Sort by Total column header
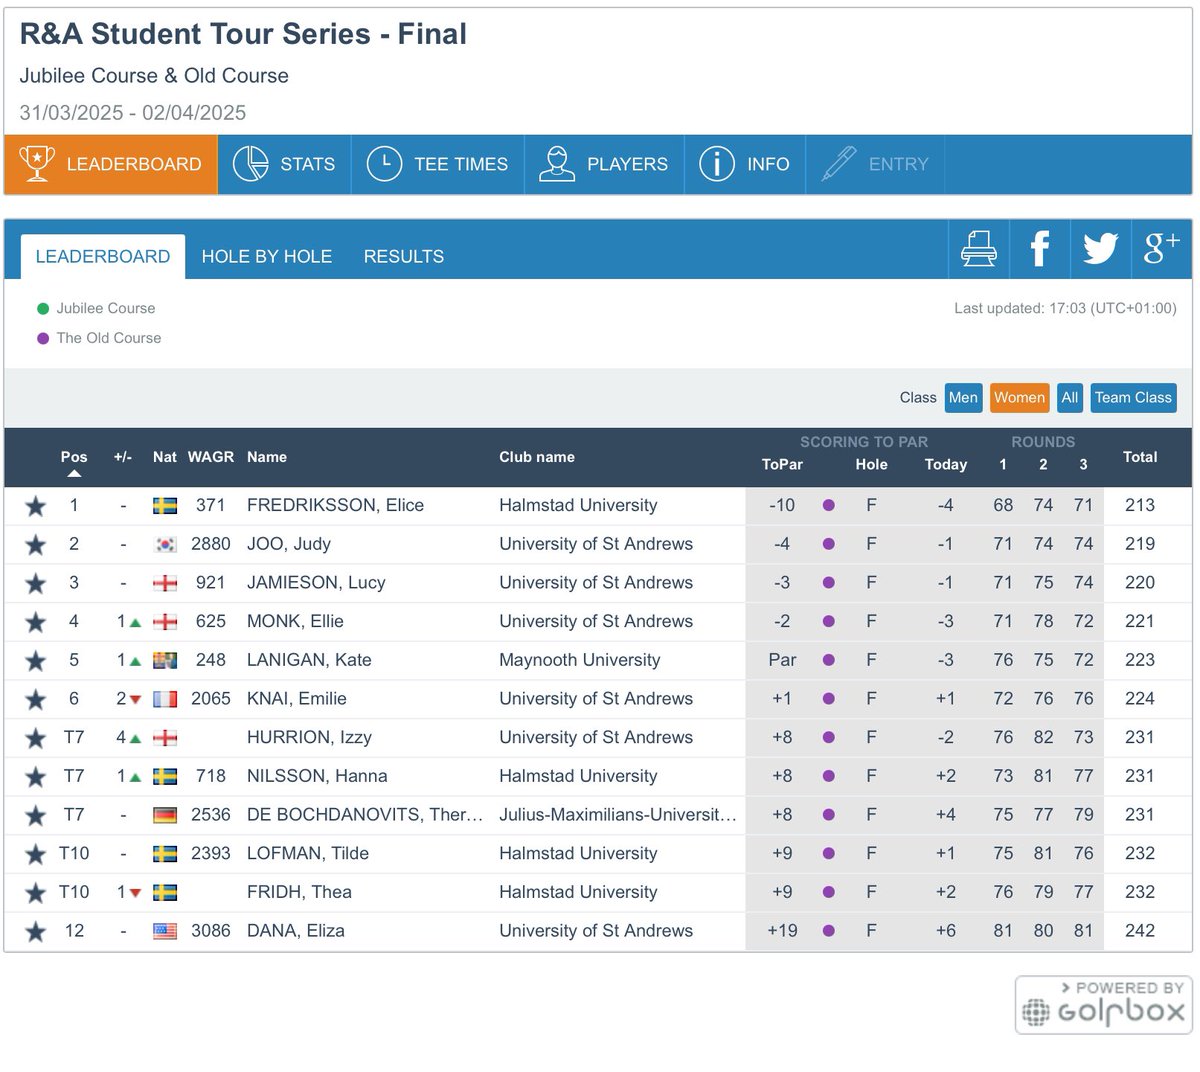 [x=1140, y=457]
